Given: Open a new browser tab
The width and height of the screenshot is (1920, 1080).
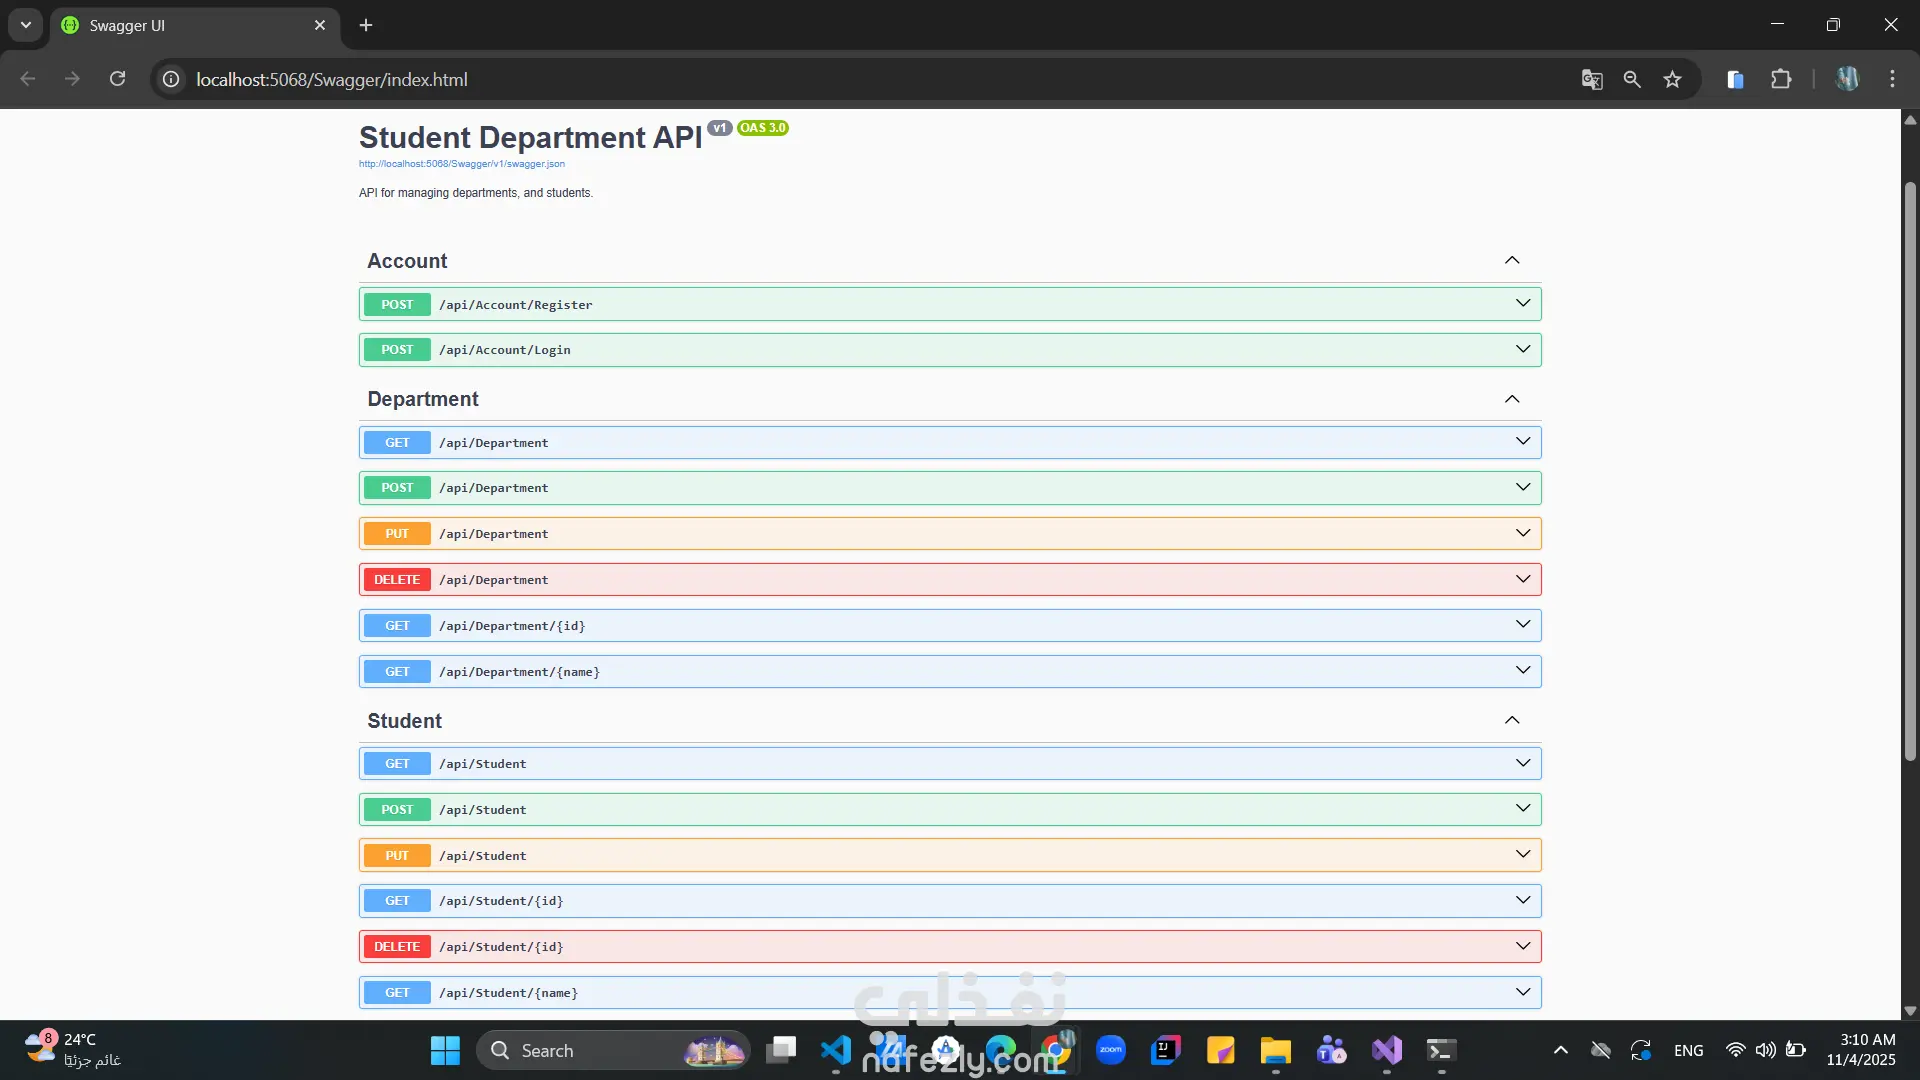Looking at the screenshot, I should (x=366, y=25).
